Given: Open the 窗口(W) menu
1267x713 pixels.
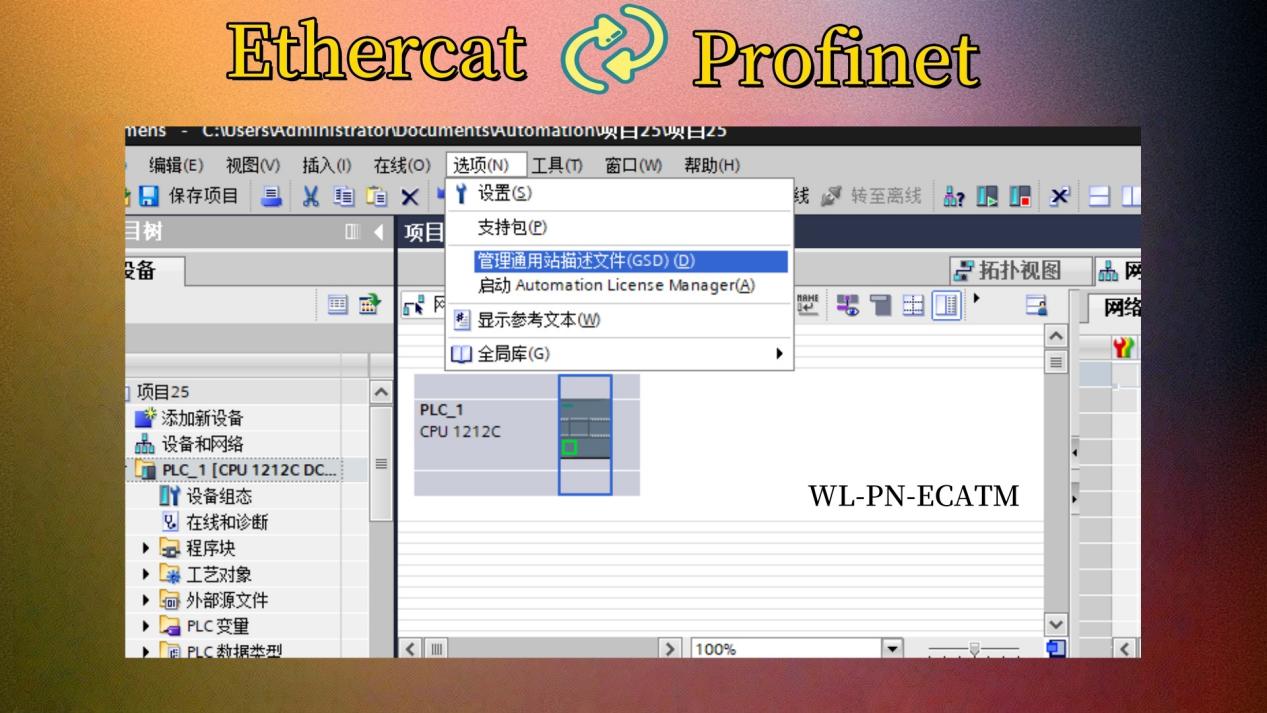Looking at the screenshot, I should pyautogui.click(x=634, y=165).
